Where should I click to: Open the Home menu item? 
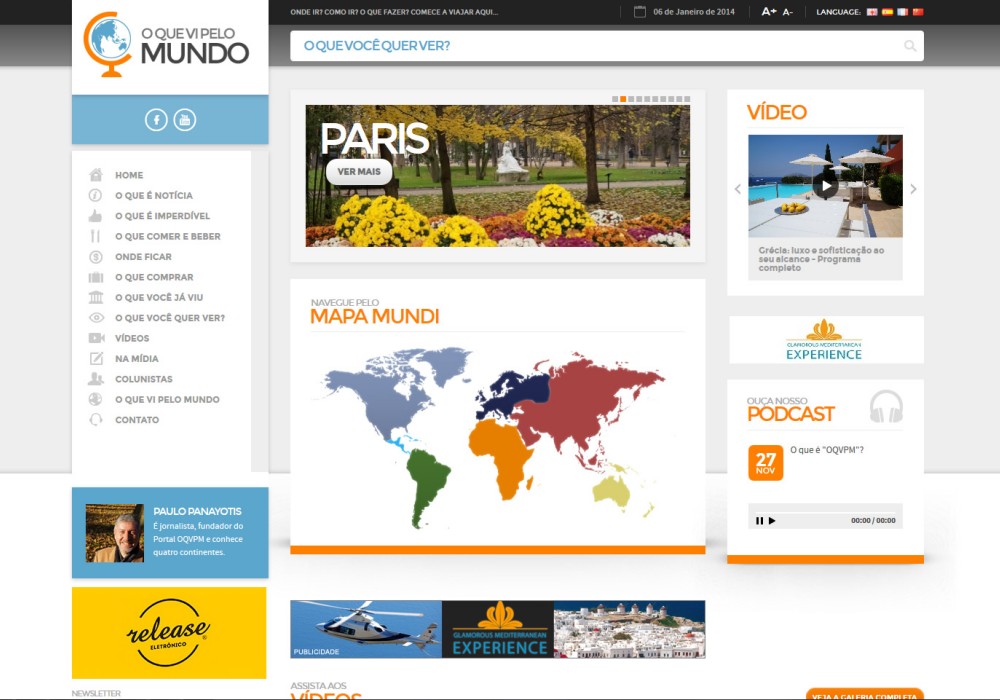pos(129,175)
